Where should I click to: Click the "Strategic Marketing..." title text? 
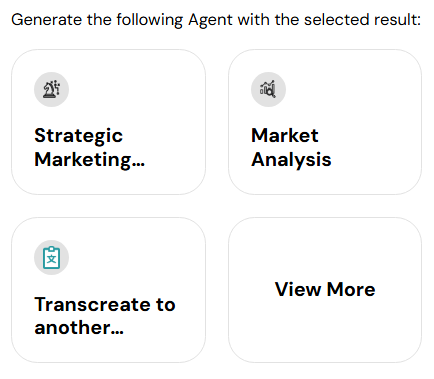click(x=90, y=148)
